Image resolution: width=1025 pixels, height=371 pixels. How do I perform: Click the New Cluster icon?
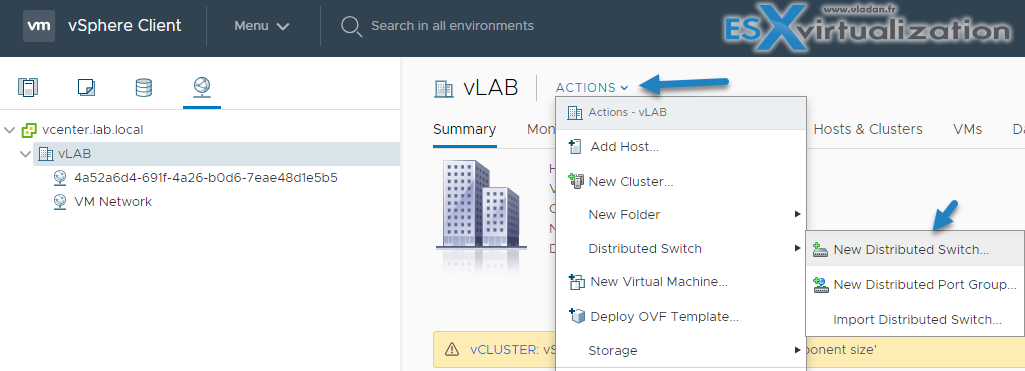[576, 181]
